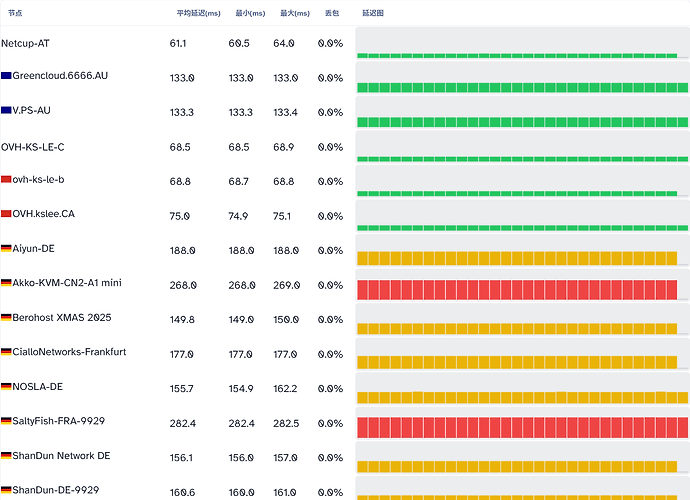
Task: Click the 282.5 max value for SaltyFish-FRA-9929
Action: tap(286, 423)
